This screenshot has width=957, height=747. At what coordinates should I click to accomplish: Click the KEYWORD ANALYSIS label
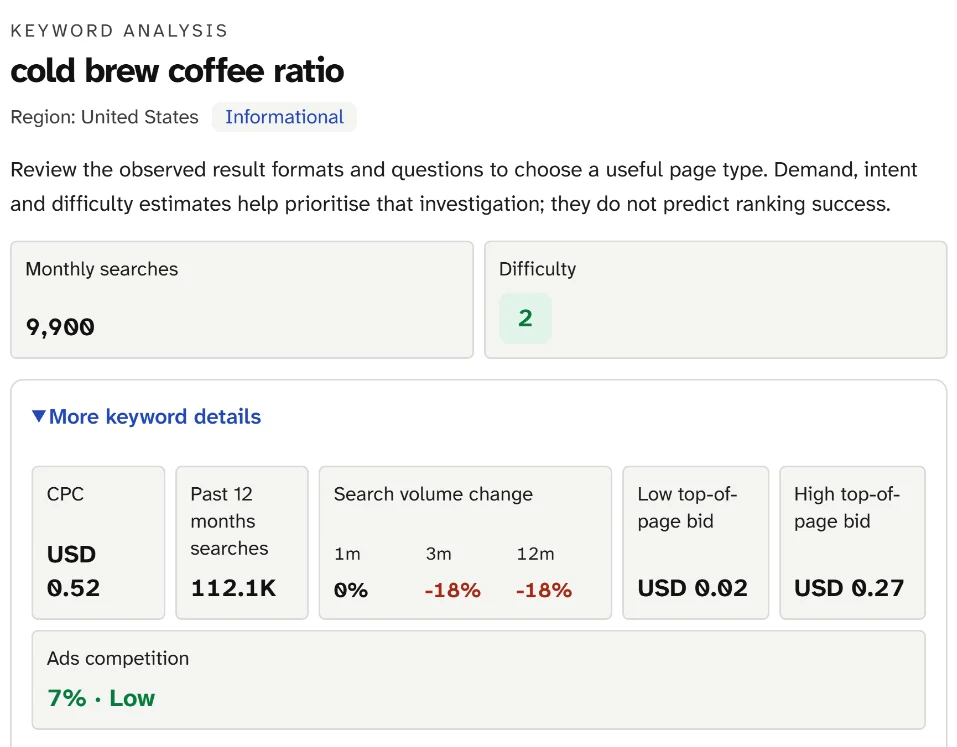pos(119,31)
